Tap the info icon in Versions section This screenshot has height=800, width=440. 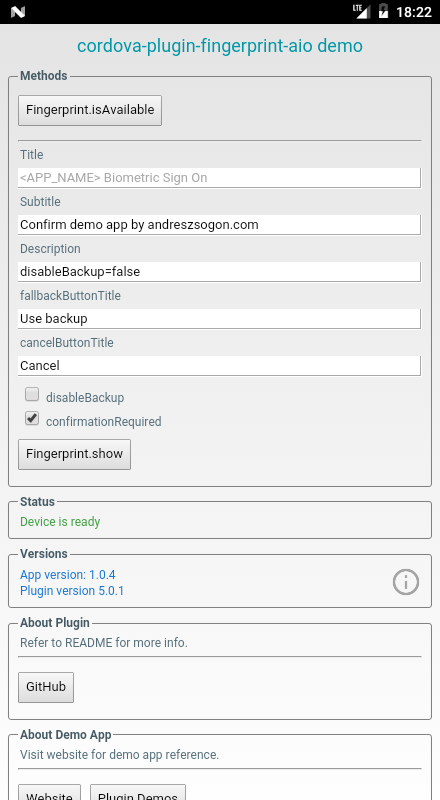406,582
